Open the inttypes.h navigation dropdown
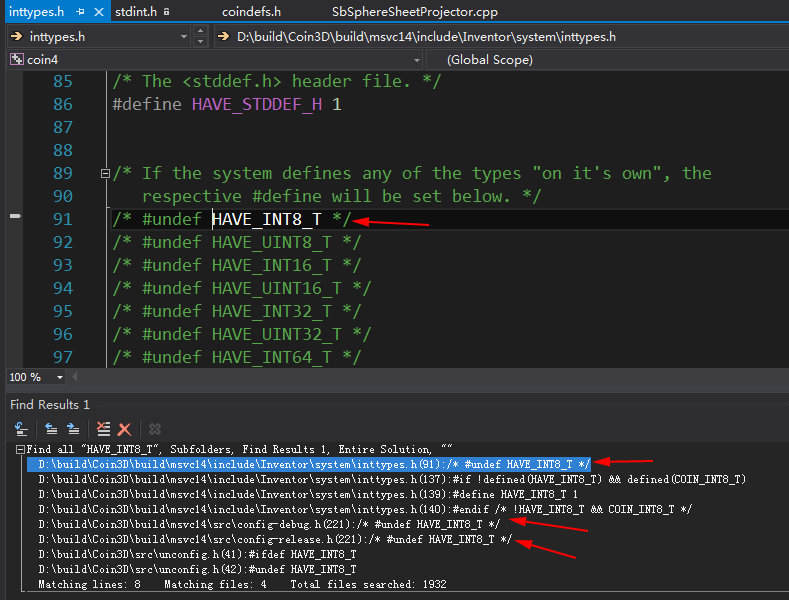Screen dimensions: 789x600 183,37
